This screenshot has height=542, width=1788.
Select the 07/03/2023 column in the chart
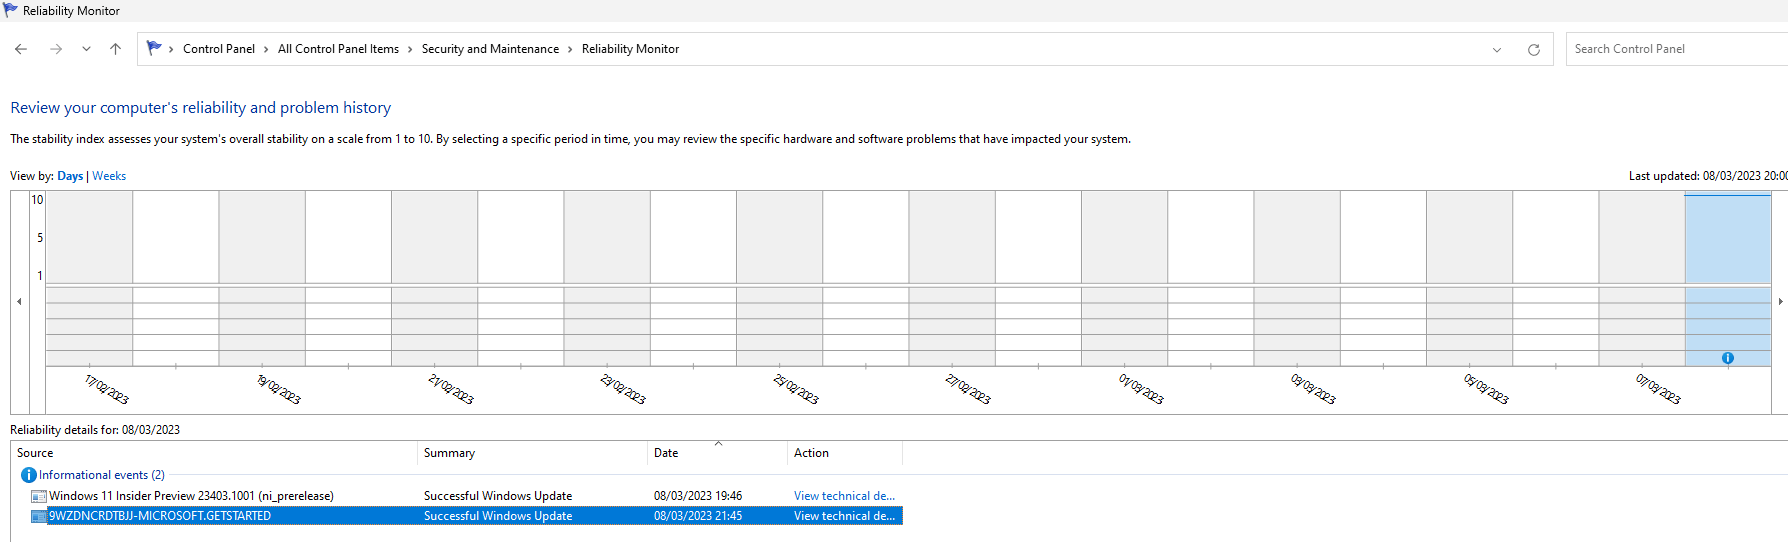(1641, 278)
